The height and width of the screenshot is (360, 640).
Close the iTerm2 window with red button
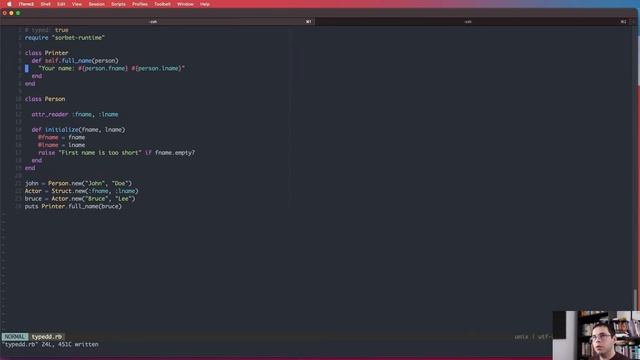coord(4,13)
